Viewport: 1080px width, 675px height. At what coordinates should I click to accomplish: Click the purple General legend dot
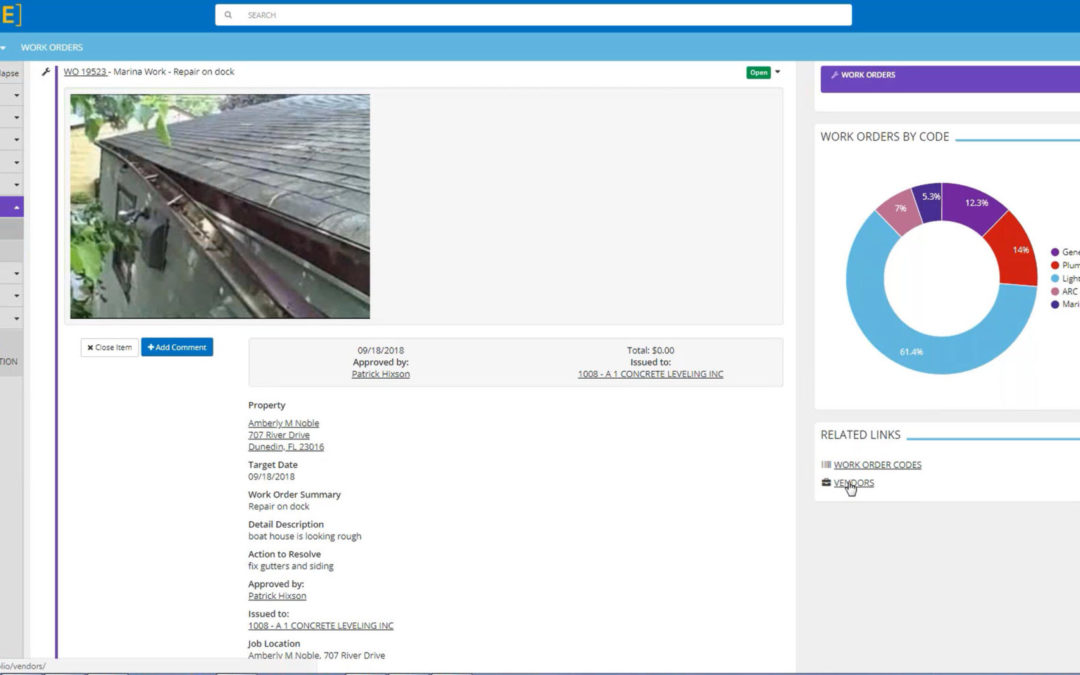[x=1055, y=252]
